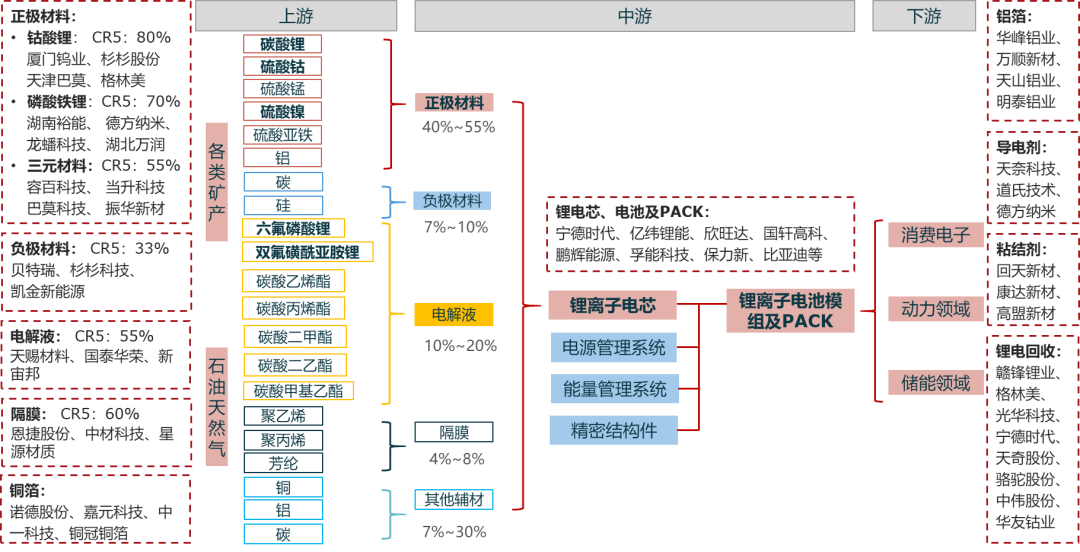Click the 碳酸乙烯酯 box
The height and width of the screenshot is (552, 1080).
[x=293, y=280]
